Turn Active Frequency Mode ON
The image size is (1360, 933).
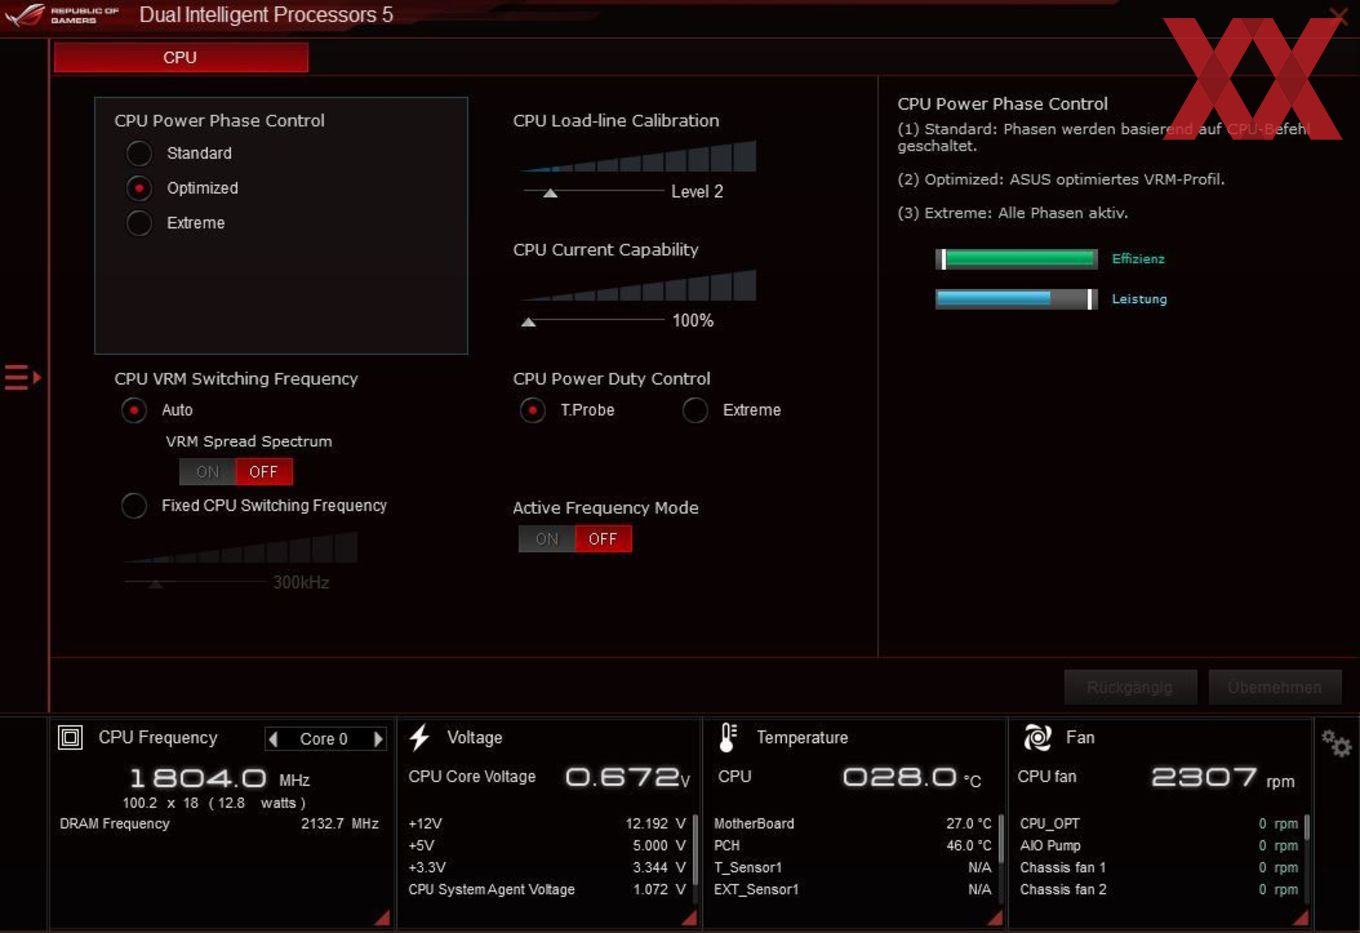pyautogui.click(x=546, y=539)
